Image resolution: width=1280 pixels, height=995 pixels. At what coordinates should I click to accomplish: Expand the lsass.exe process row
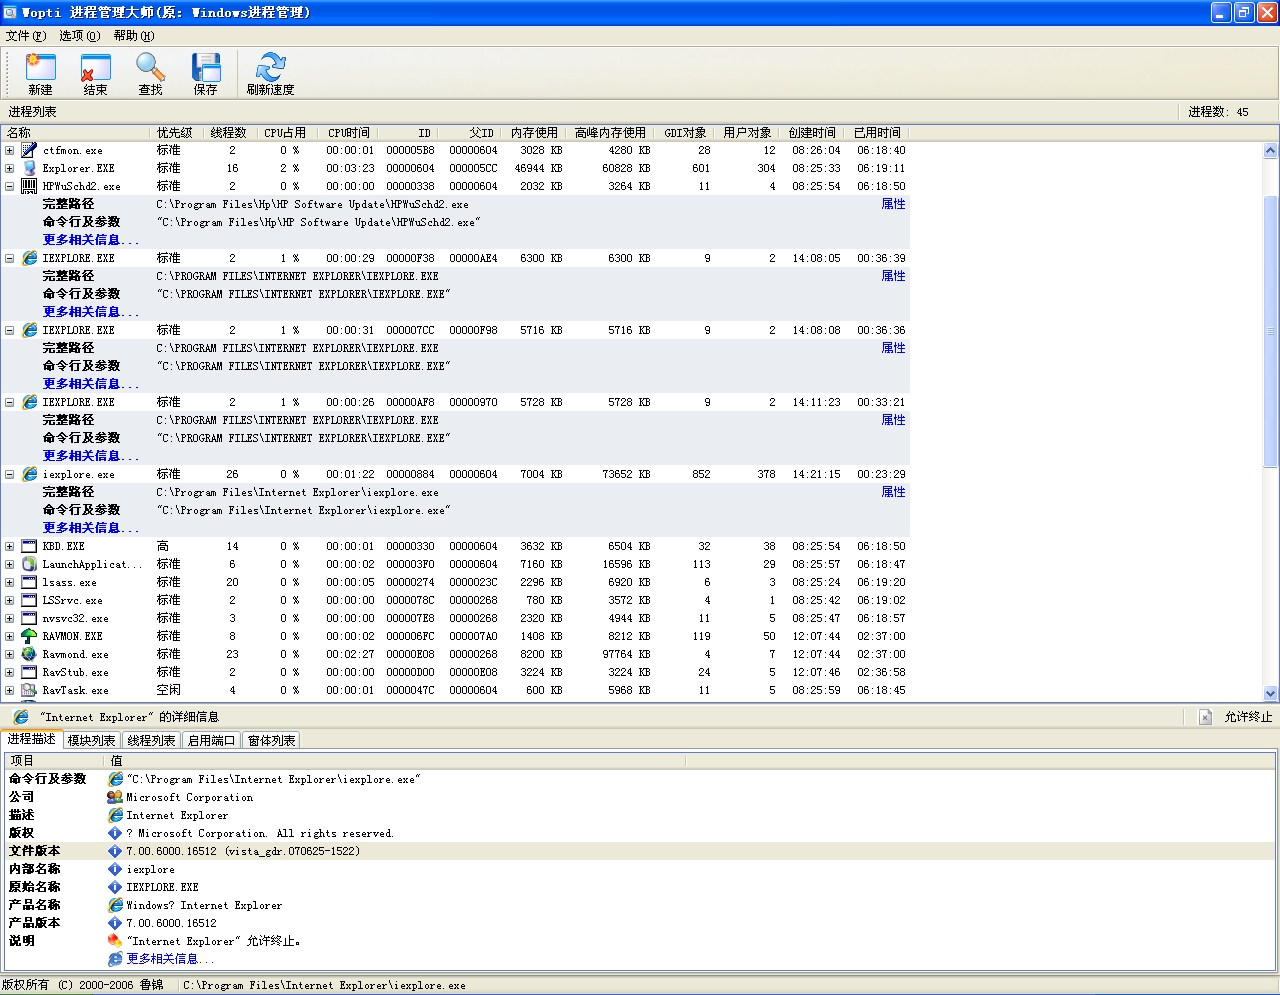(x=9, y=583)
